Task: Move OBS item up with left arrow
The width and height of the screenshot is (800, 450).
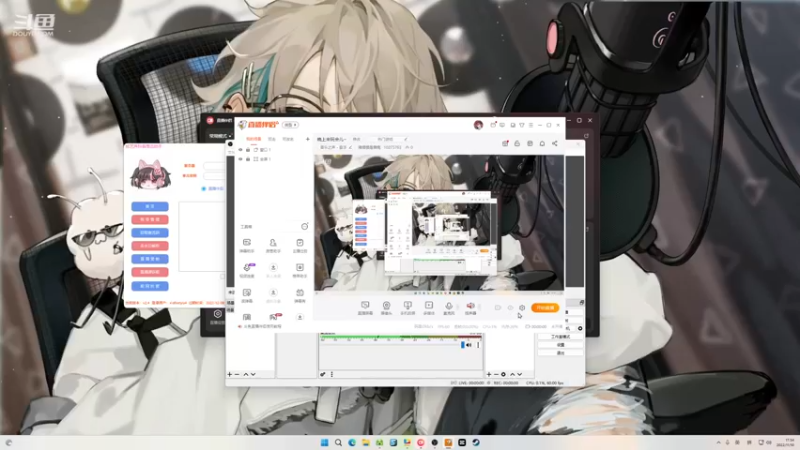Action: (246, 374)
